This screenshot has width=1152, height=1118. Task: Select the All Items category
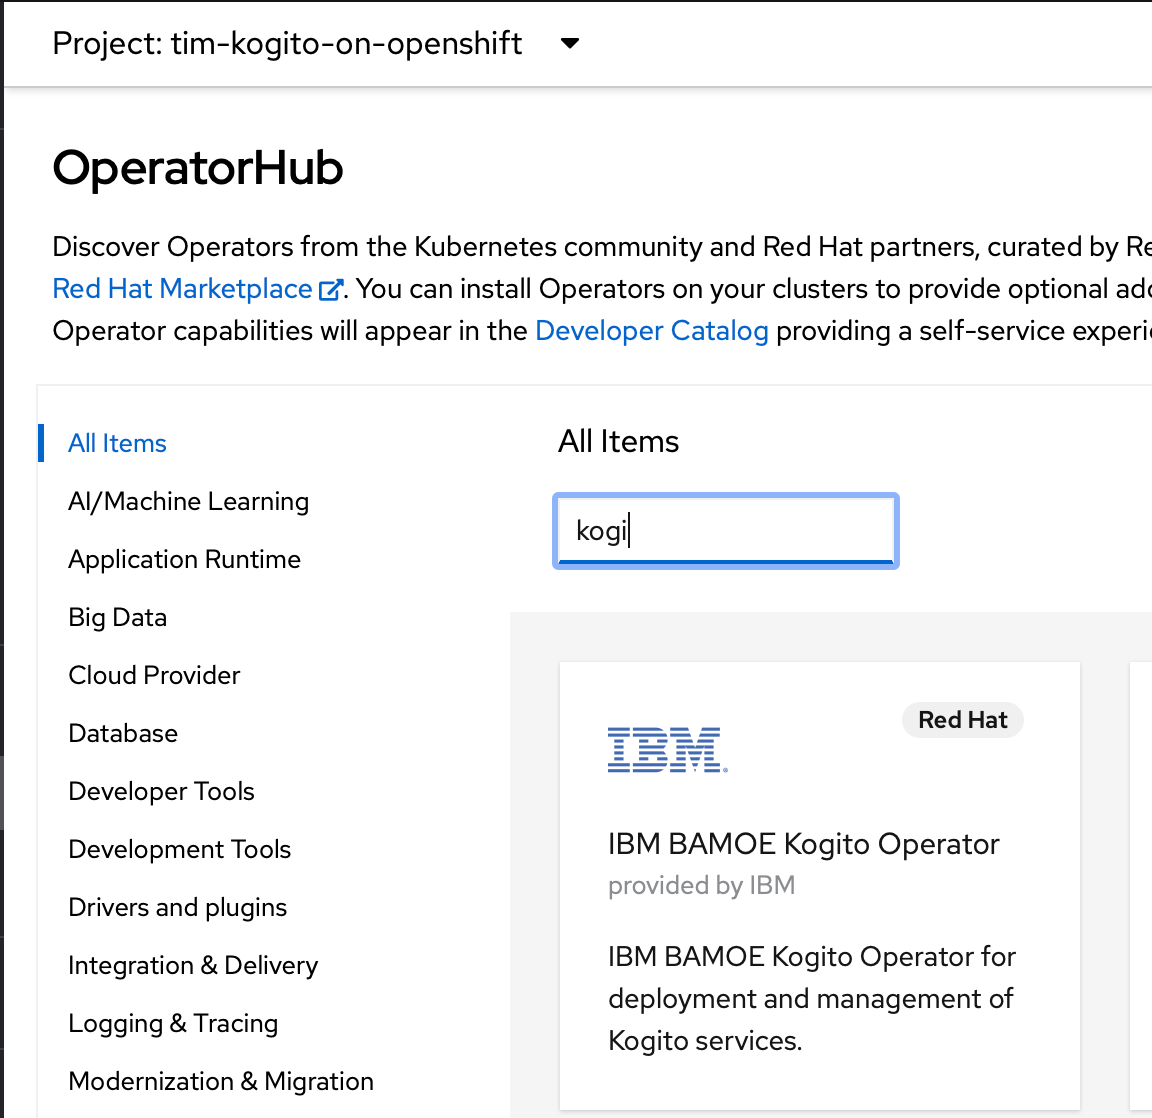tap(118, 443)
